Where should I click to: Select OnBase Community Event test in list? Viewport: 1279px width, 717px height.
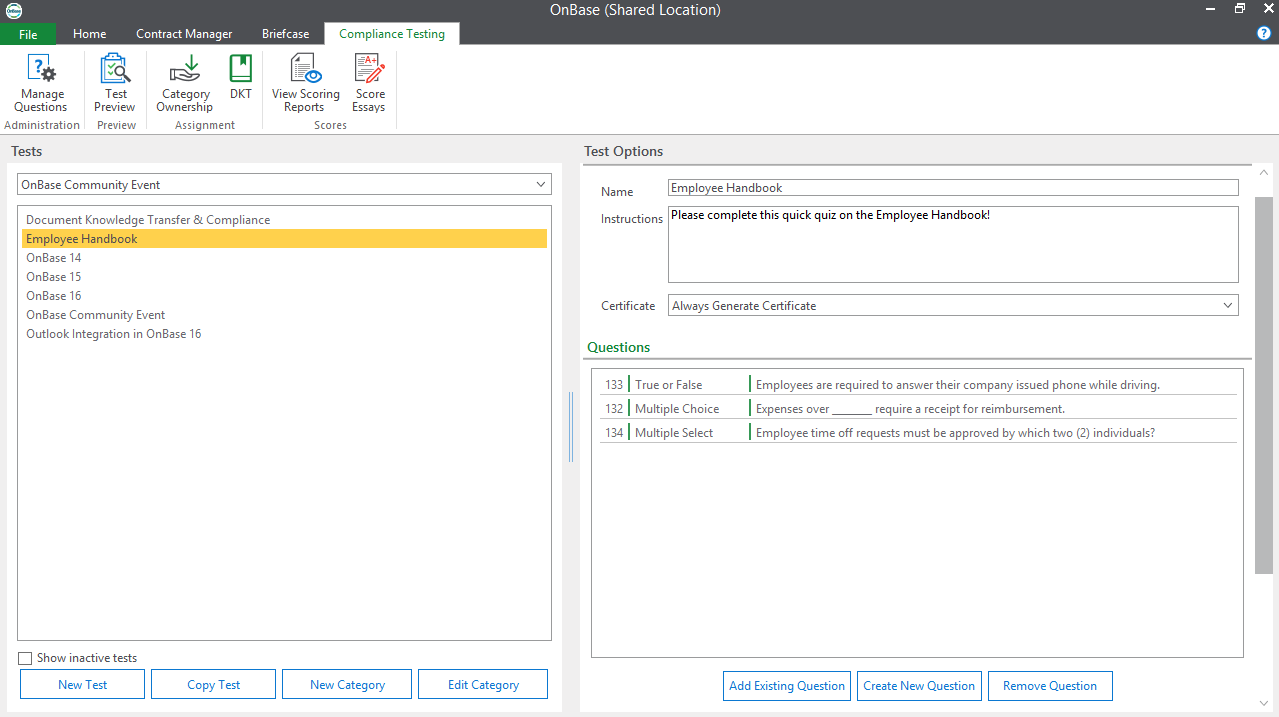284,315
